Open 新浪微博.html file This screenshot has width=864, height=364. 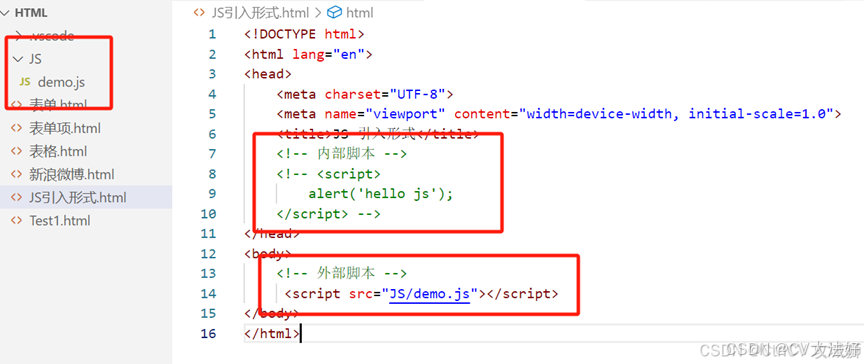point(72,175)
